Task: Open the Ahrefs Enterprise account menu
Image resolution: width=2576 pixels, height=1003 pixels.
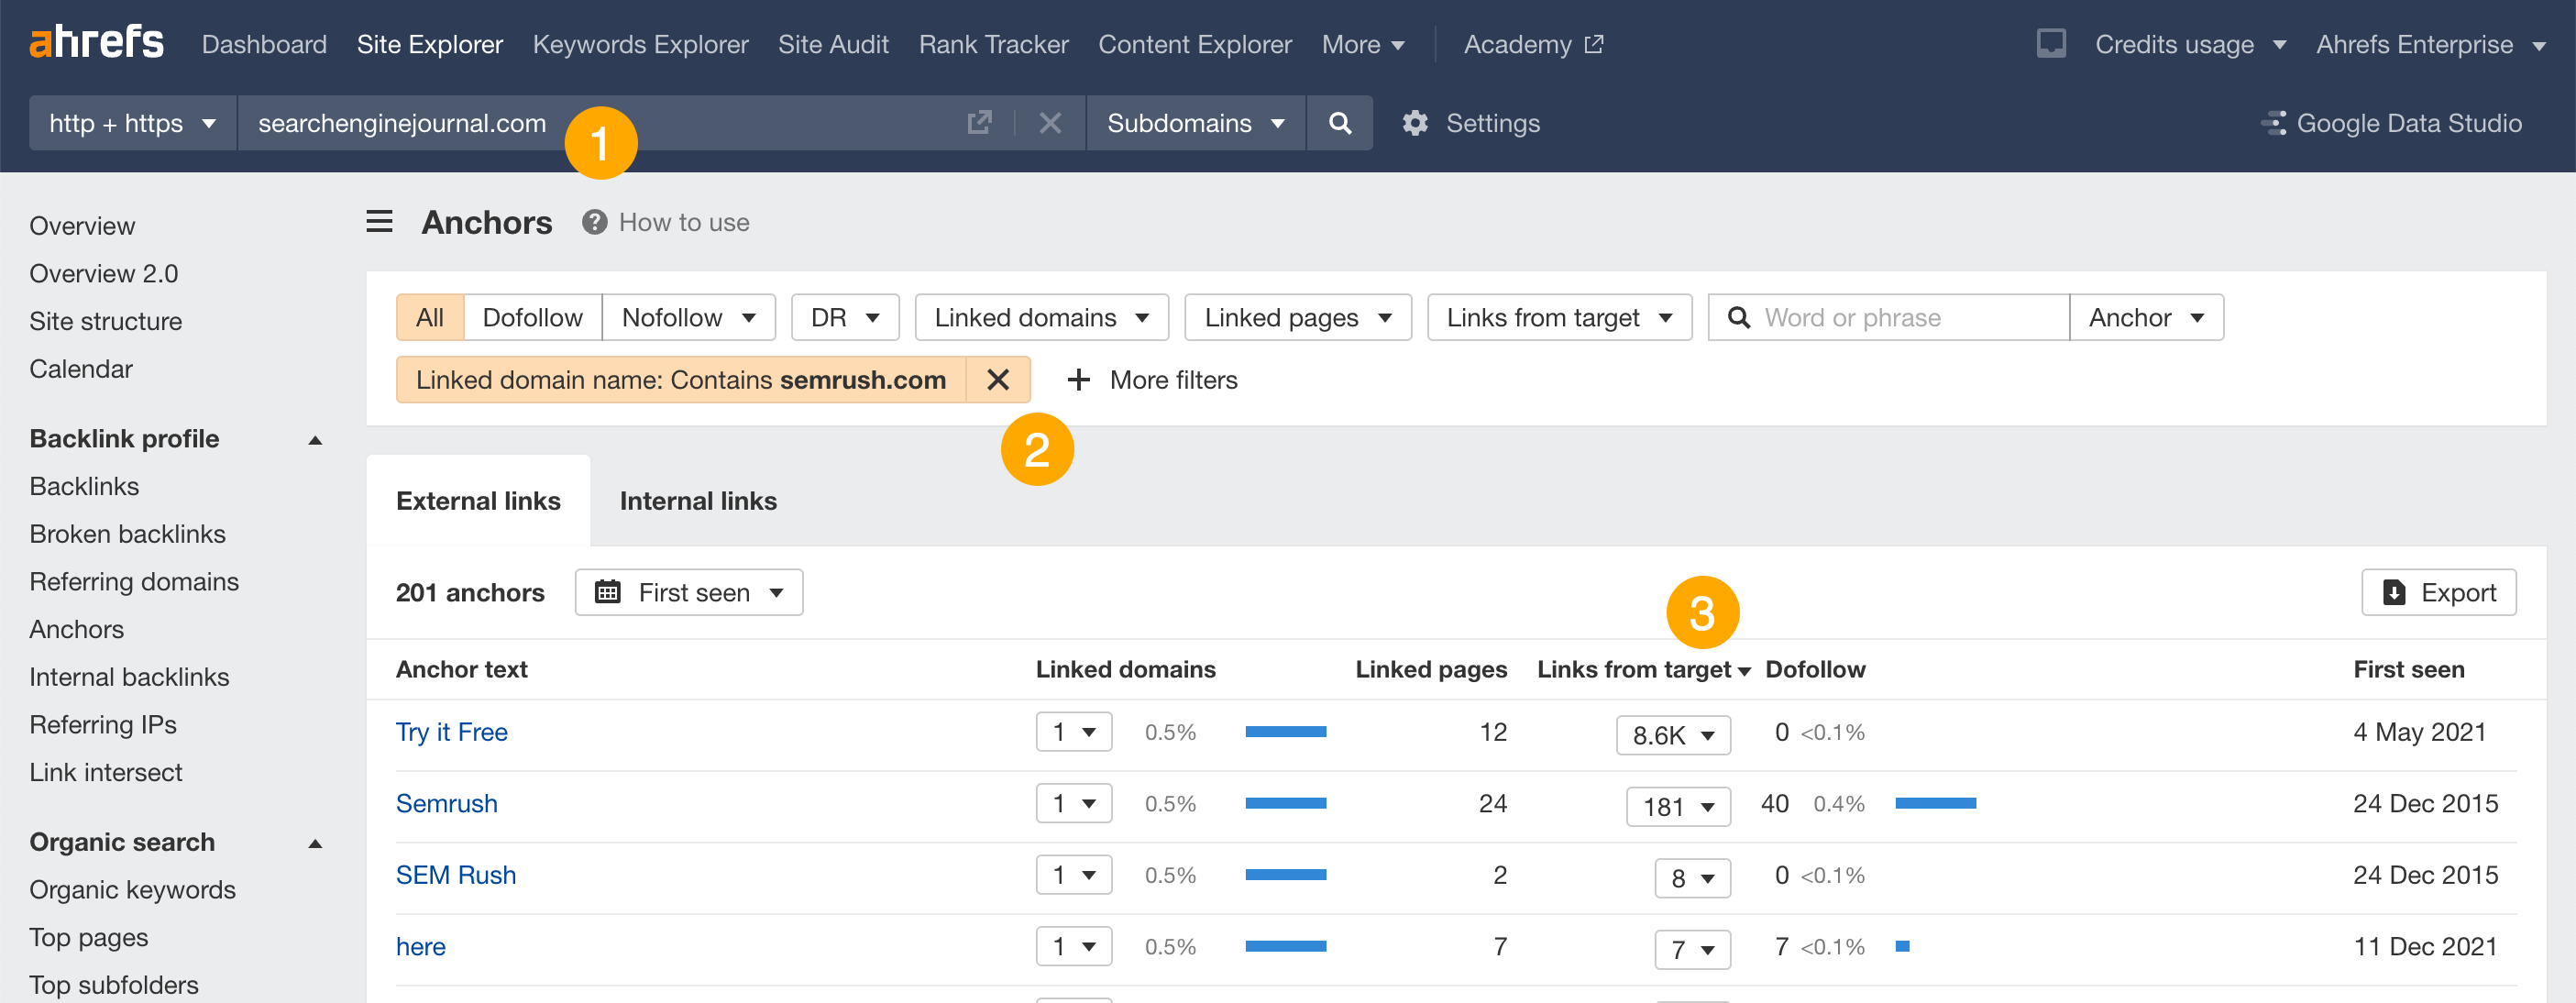Action: click(x=2430, y=44)
